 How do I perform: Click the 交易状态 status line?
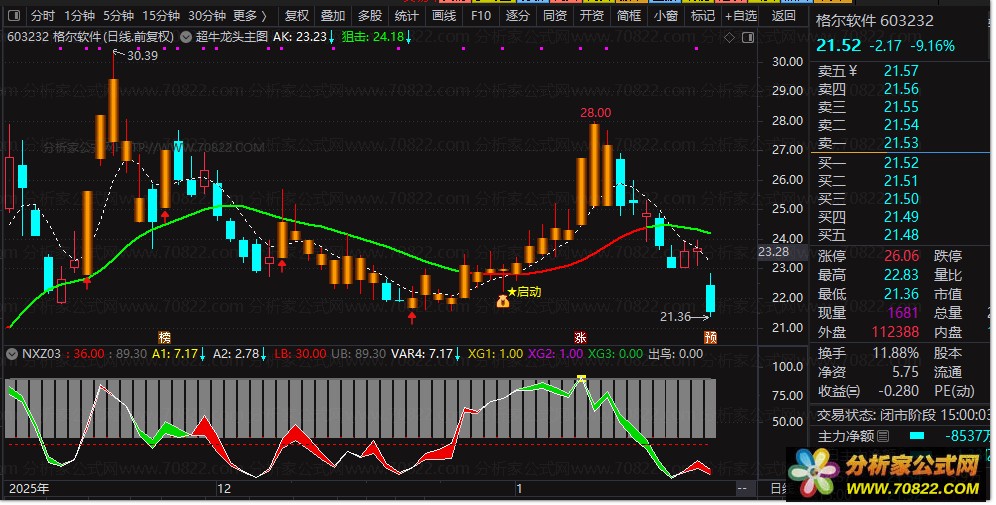903,415
